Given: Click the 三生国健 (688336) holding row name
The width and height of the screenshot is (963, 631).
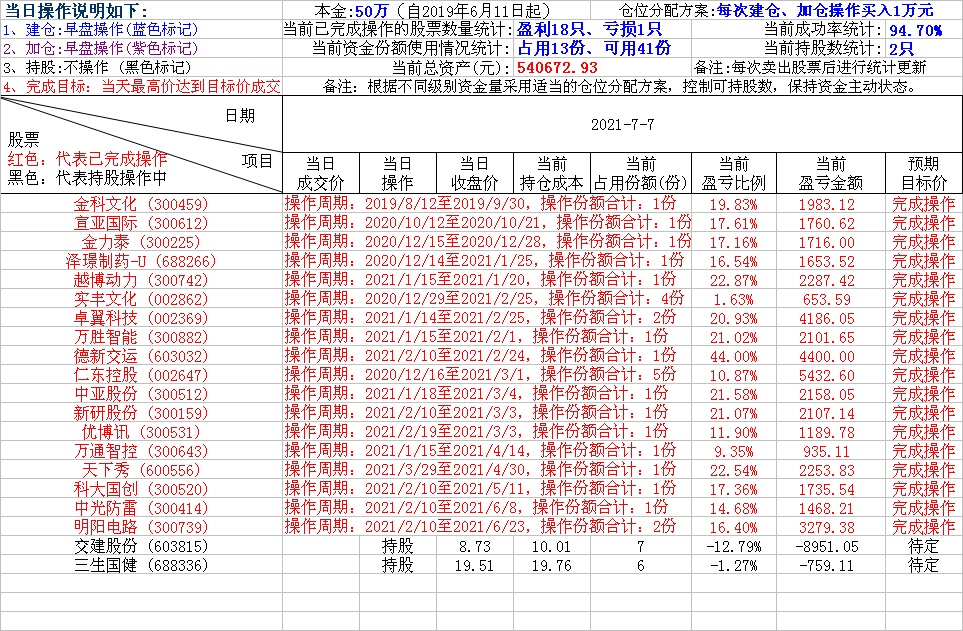Looking at the screenshot, I should (x=141, y=565).
